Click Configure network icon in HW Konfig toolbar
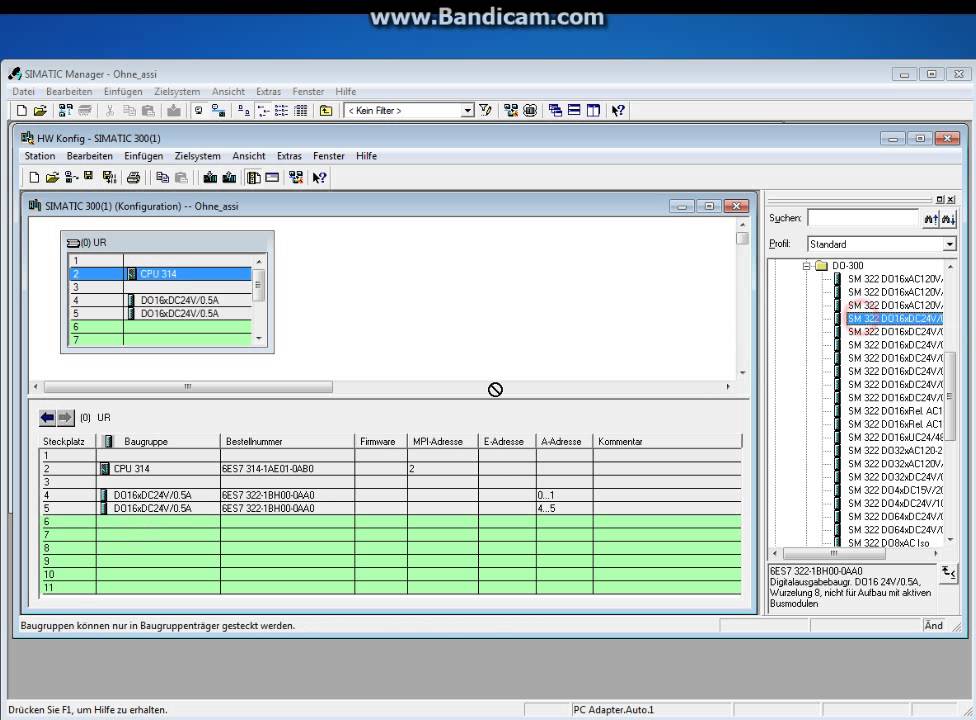 [x=296, y=178]
